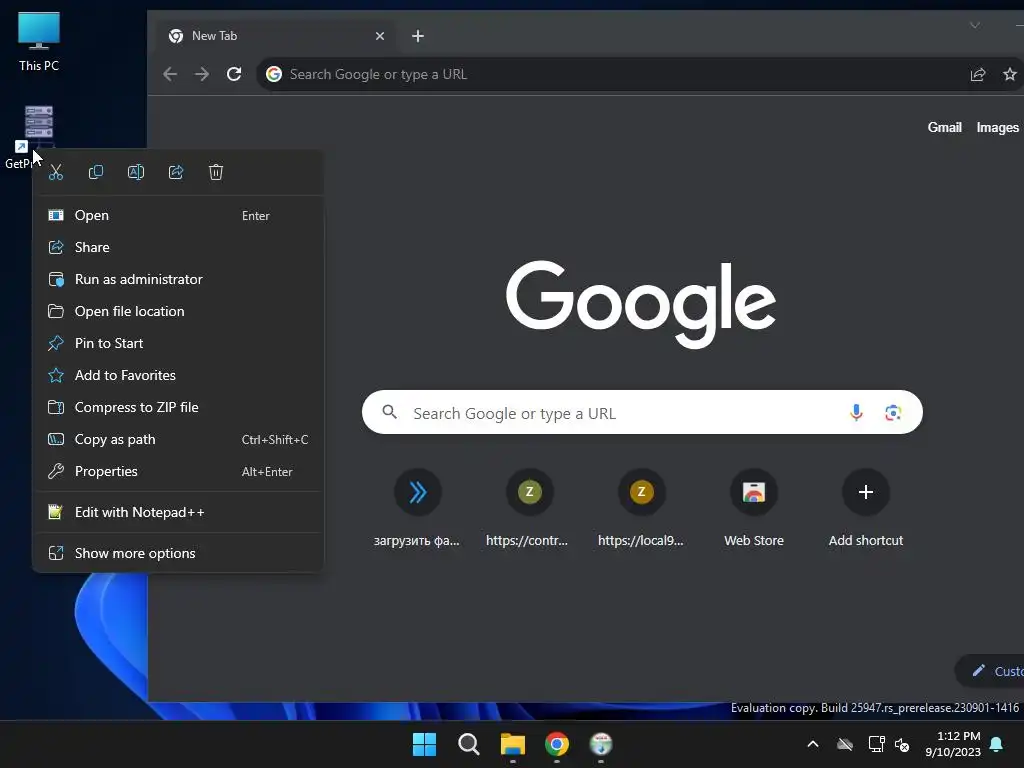The image size is (1024, 768).
Task: Open Properties from the context menu
Action: (178, 472)
